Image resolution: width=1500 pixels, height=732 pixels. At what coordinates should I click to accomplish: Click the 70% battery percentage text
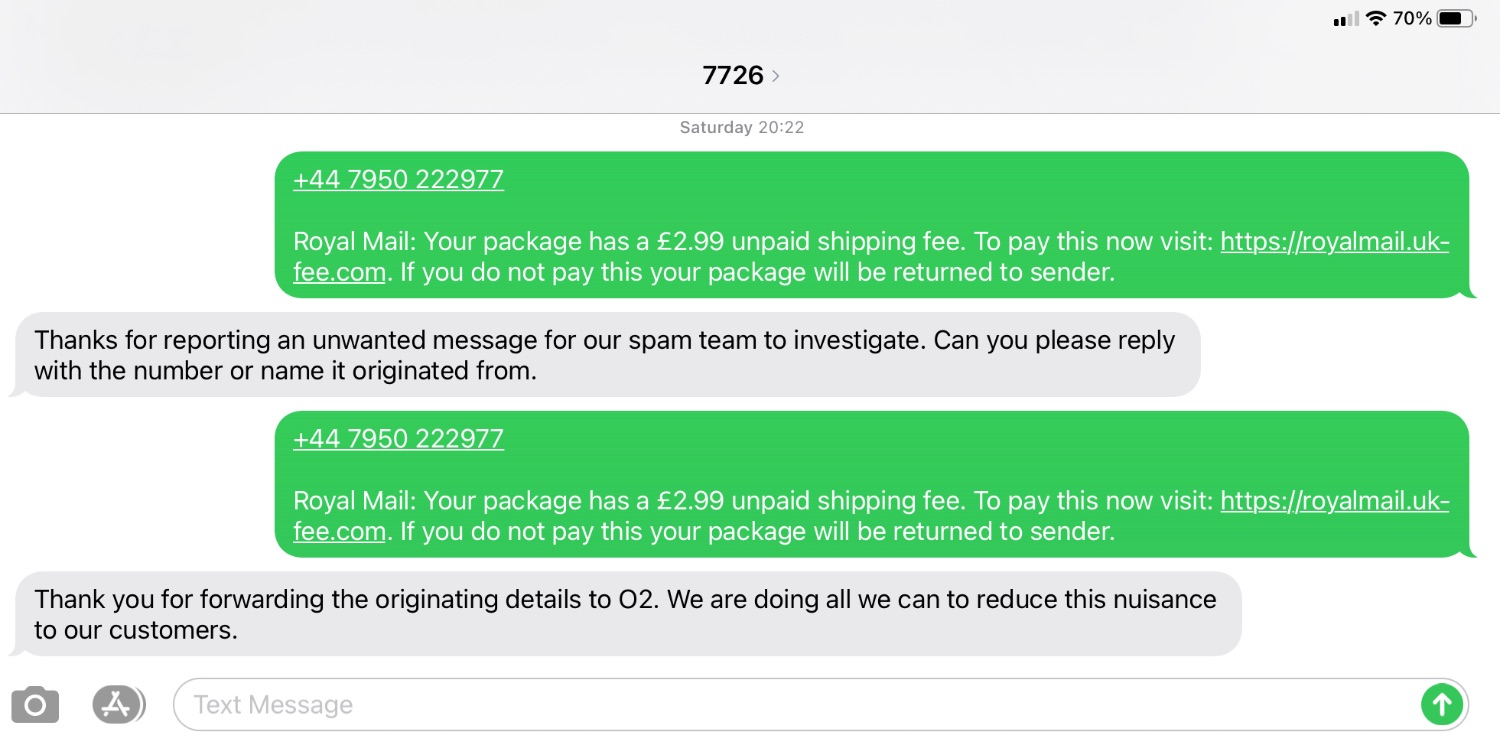click(x=1412, y=19)
